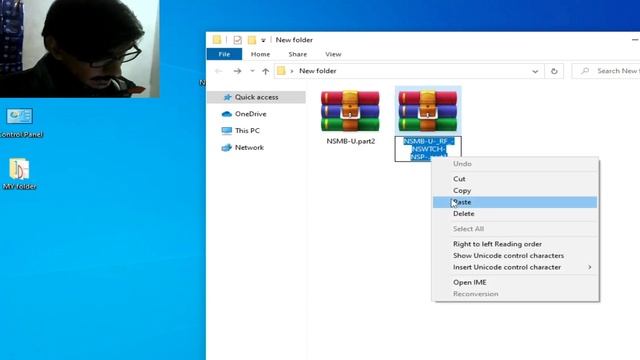Click the Quick access star icon
Image resolution: width=640 pixels, height=360 pixels.
coord(227,97)
